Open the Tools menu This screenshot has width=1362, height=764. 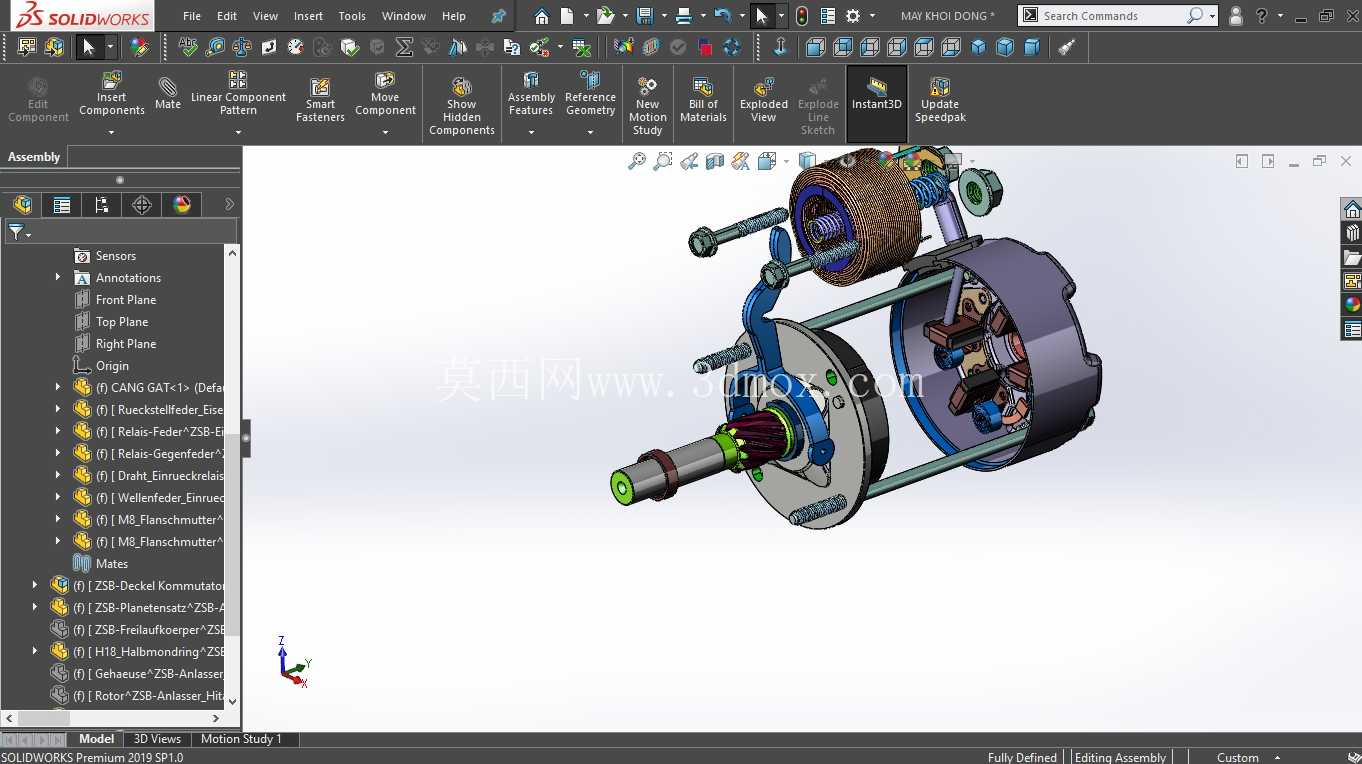(x=352, y=16)
